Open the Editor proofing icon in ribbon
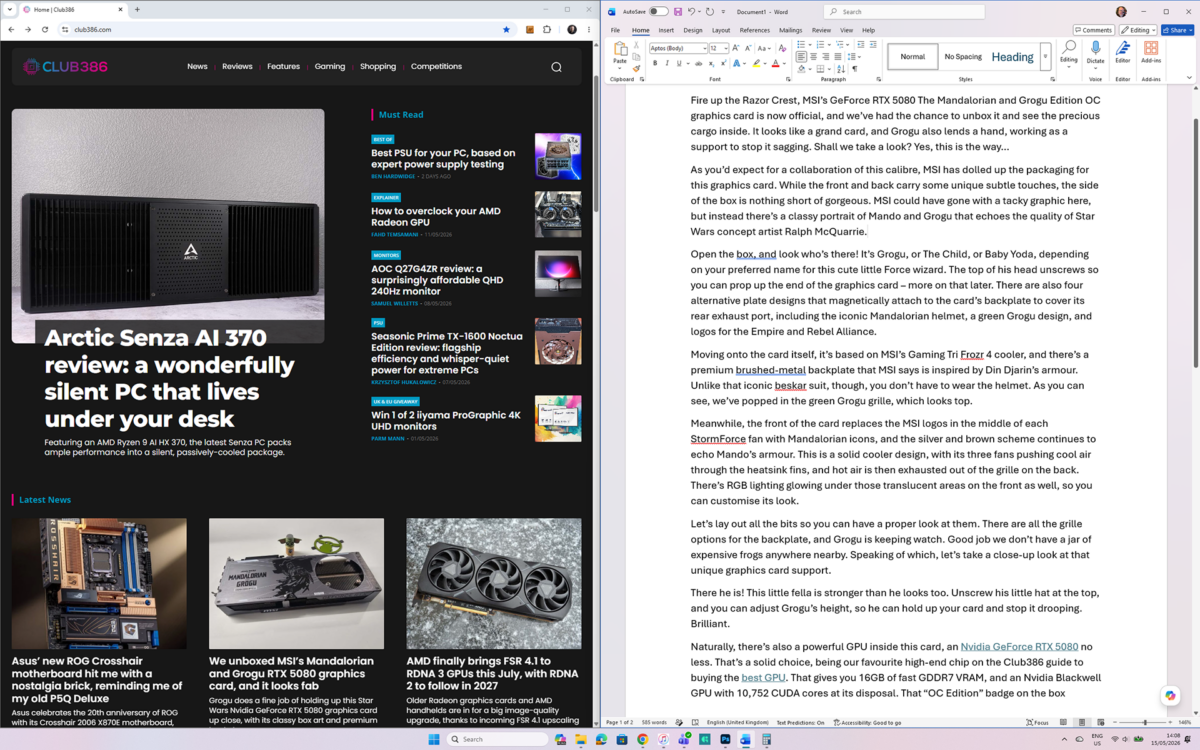The image size is (1200, 750). [1123, 48]
